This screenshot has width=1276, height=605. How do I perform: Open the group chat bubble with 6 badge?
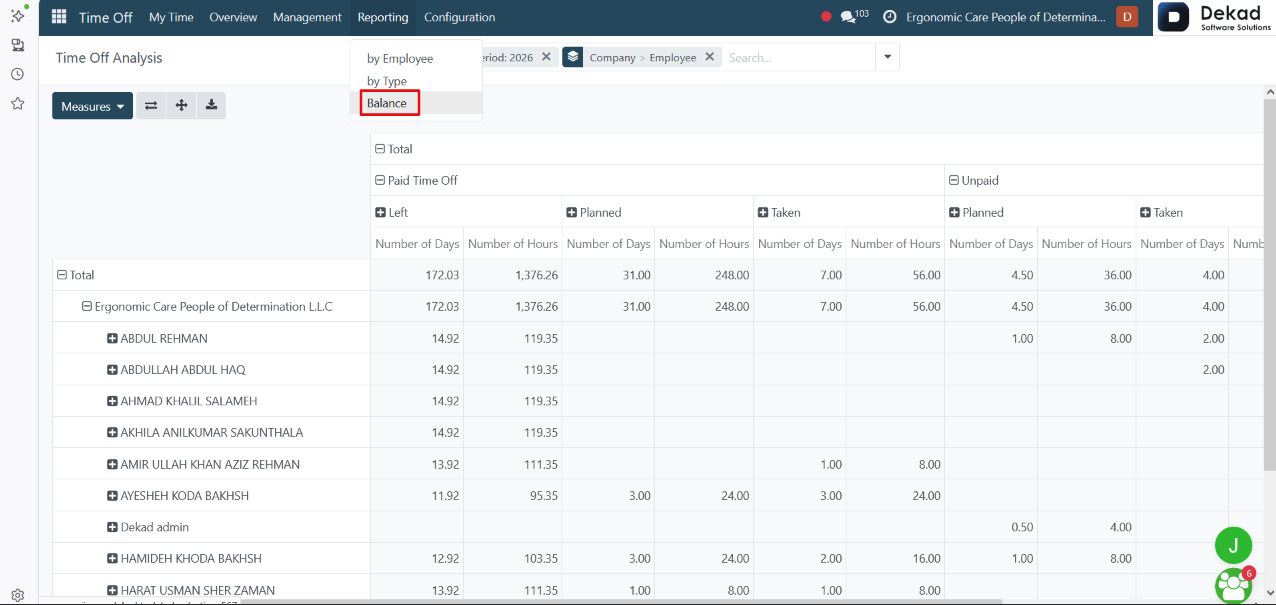[x=1235, y=585]
